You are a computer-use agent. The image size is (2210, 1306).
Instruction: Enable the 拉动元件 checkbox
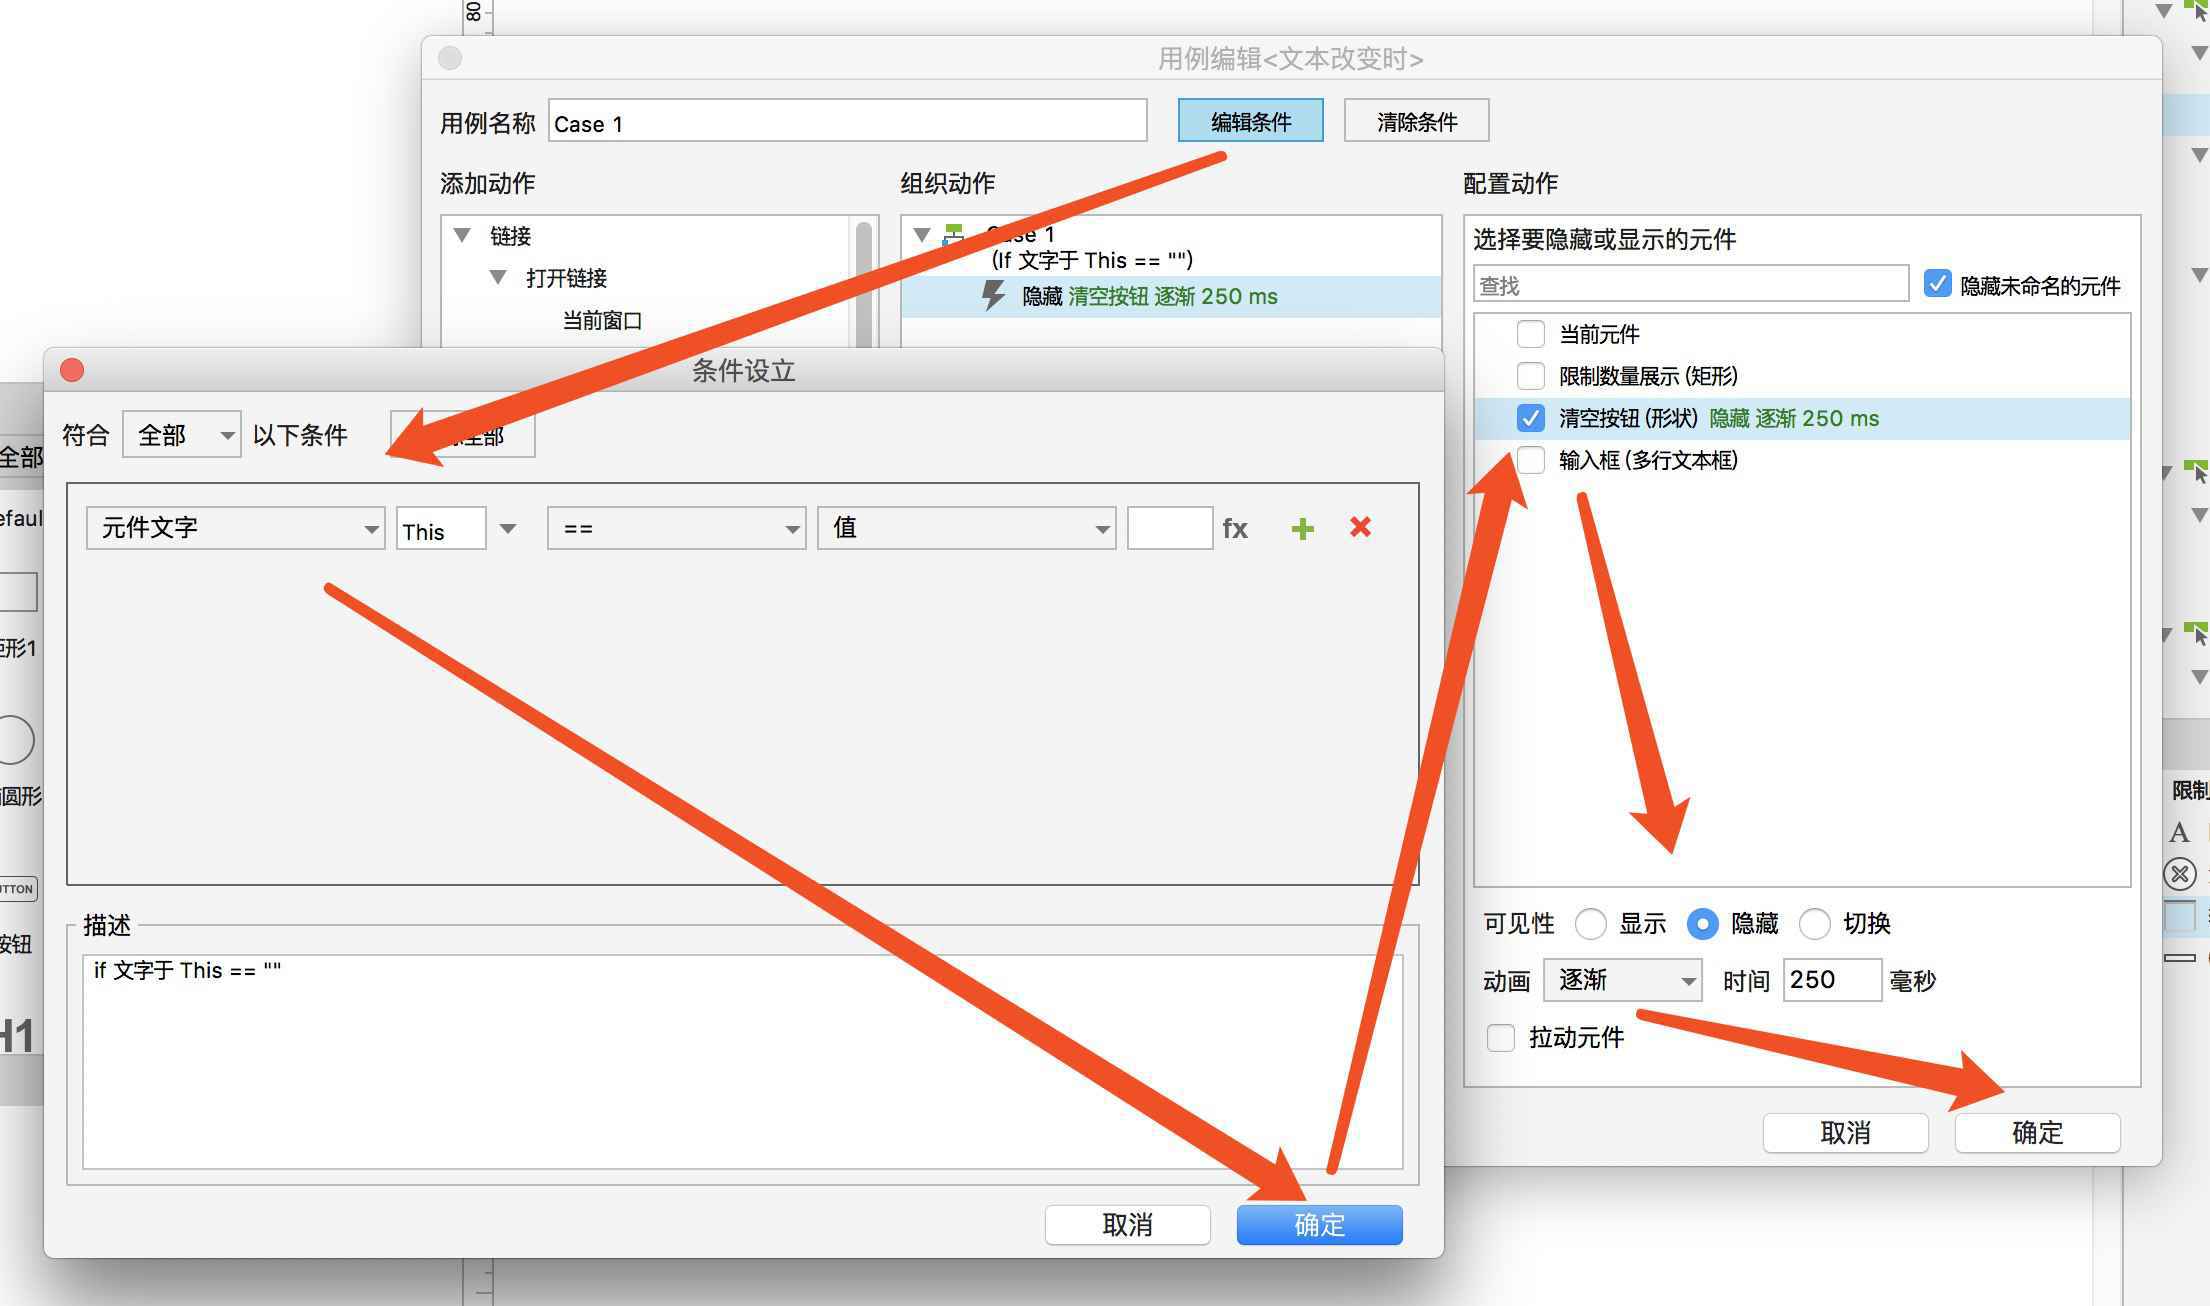[x=1500, y=1038]
